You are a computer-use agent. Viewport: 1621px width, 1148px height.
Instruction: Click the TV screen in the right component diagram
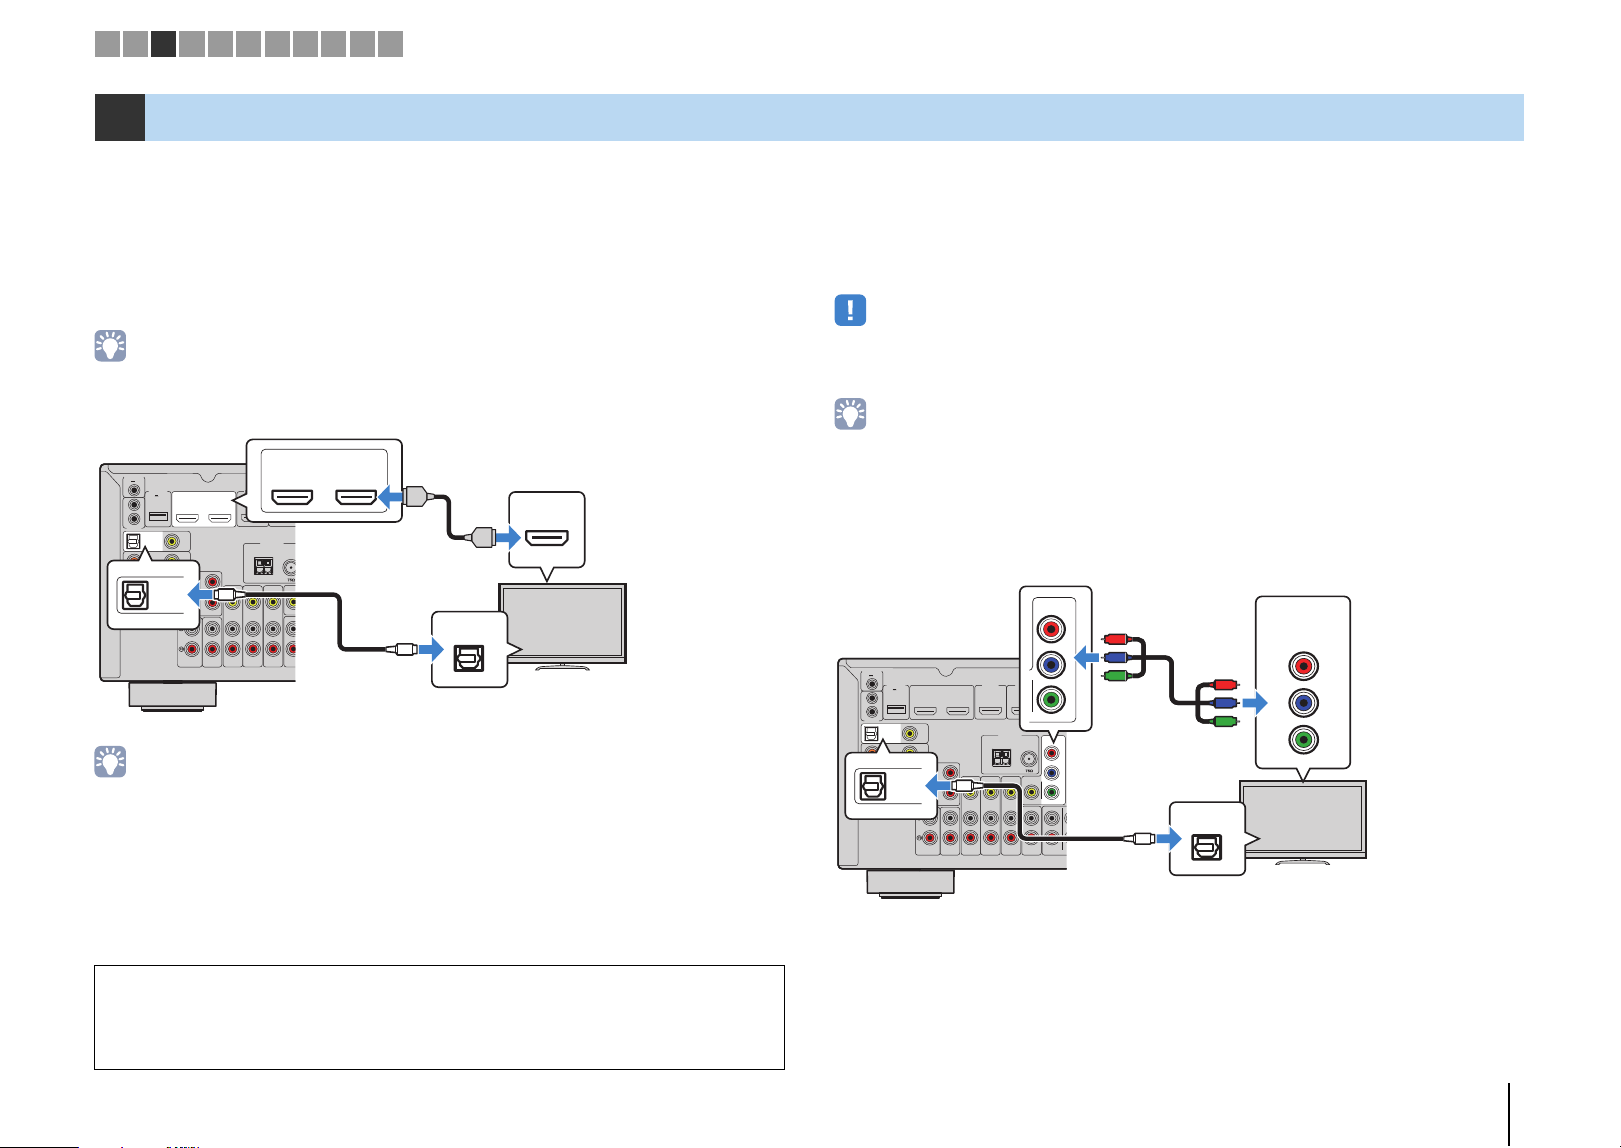click(1303, 818)
